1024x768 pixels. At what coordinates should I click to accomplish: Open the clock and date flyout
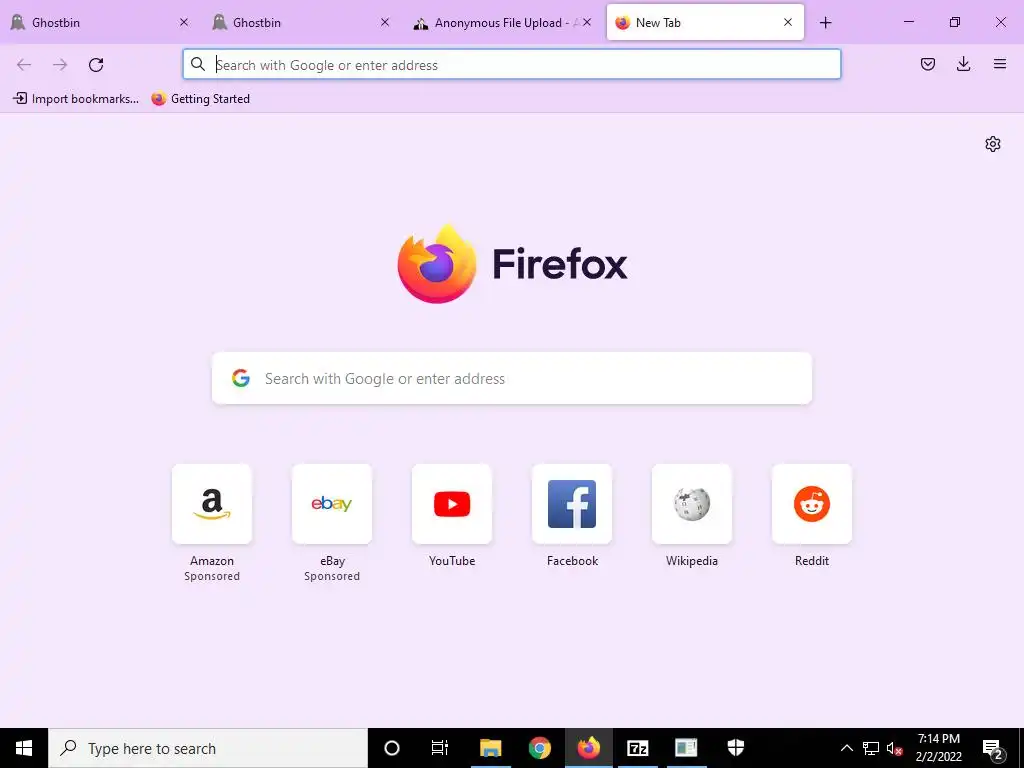pyautogui.click(x=938, y=748)
